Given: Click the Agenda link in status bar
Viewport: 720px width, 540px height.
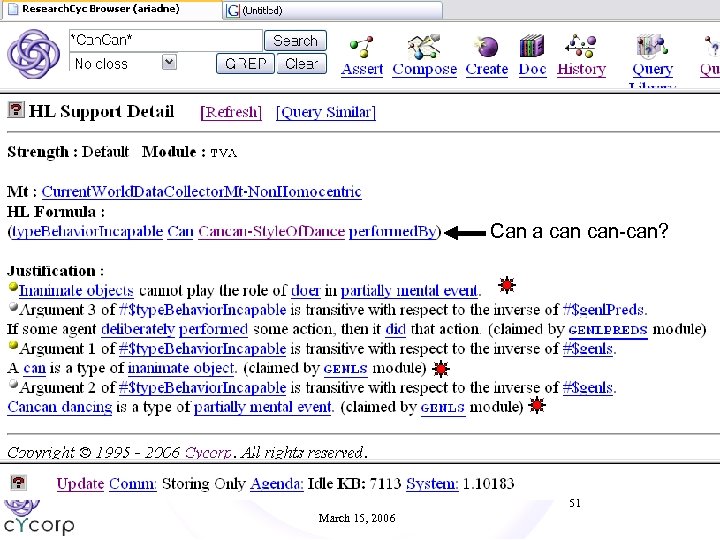Looking at the screenshot, I should tap(276, 484).
